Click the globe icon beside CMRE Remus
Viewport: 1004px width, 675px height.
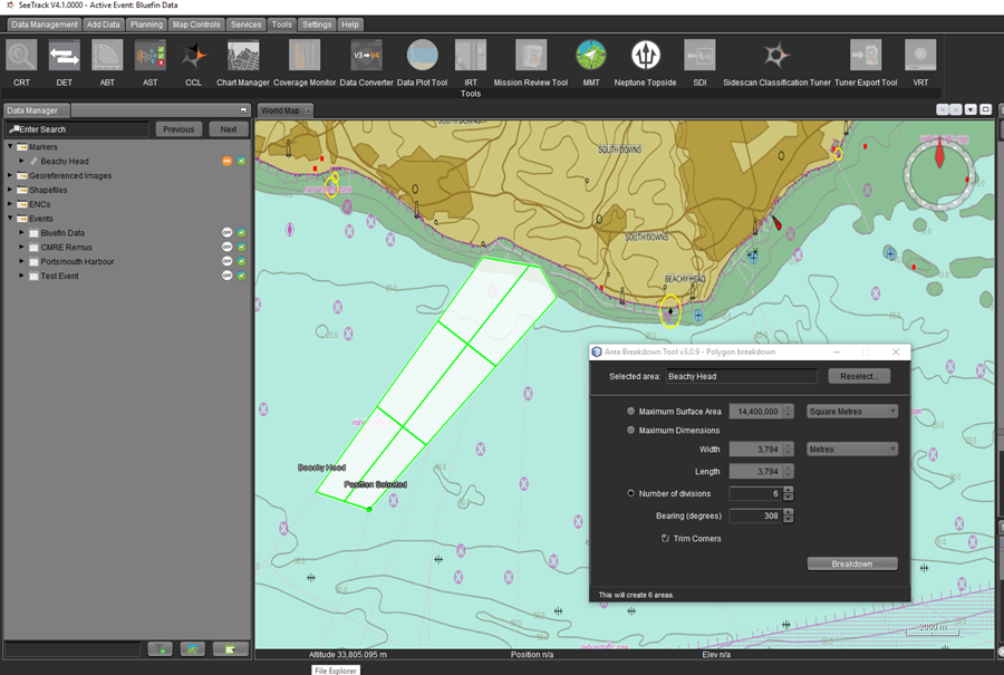(241, 247)
